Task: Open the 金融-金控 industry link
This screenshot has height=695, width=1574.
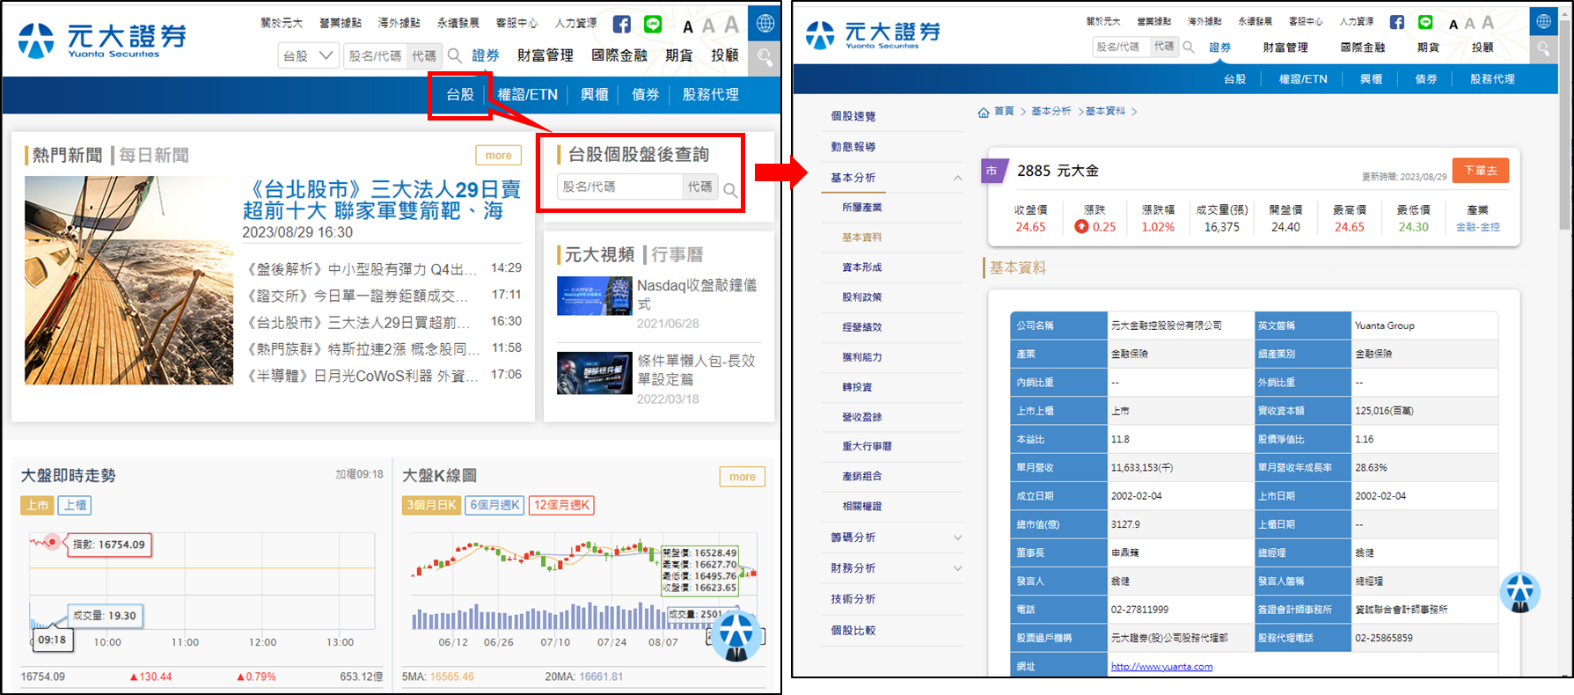Action: pyautogui.click(x=1478, y=227)
